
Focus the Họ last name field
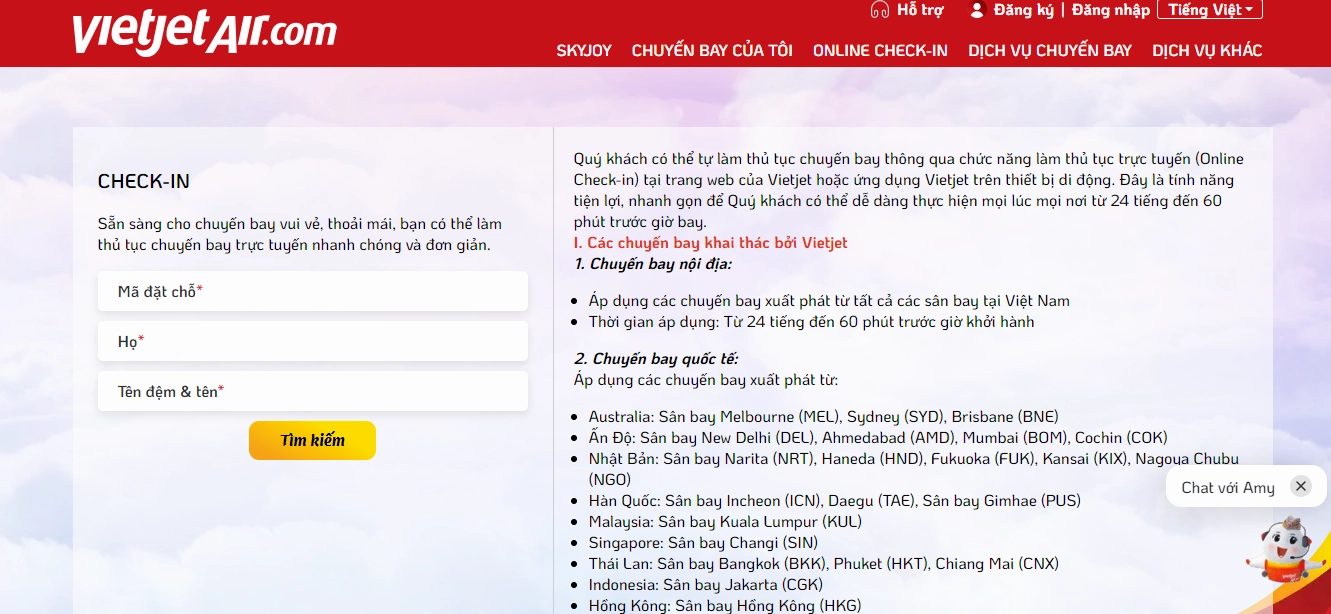[313, 341]
